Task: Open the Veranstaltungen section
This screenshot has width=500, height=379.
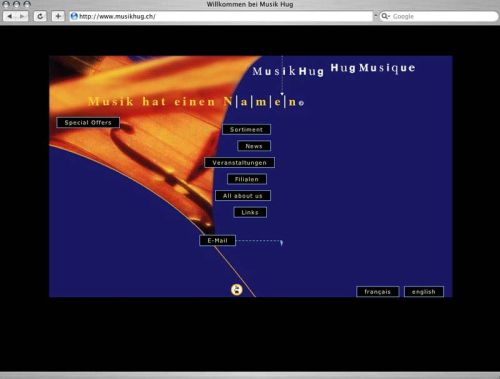Action: [239, 163]
